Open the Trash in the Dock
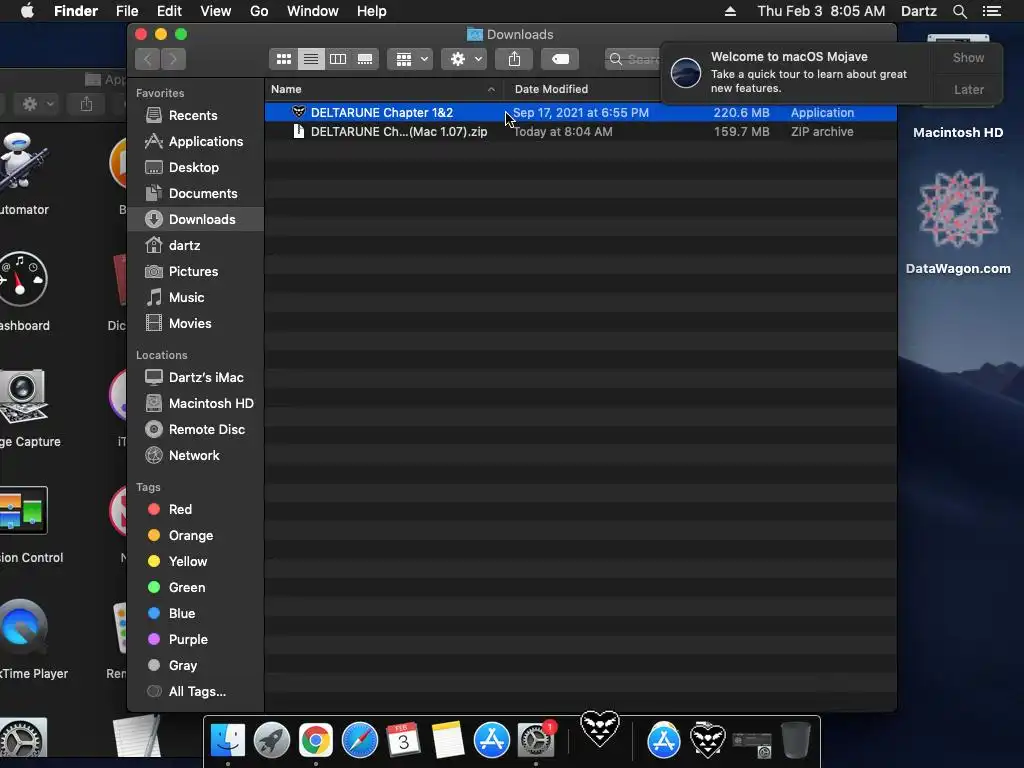The image size is (1024, 768). coord(795,740)
